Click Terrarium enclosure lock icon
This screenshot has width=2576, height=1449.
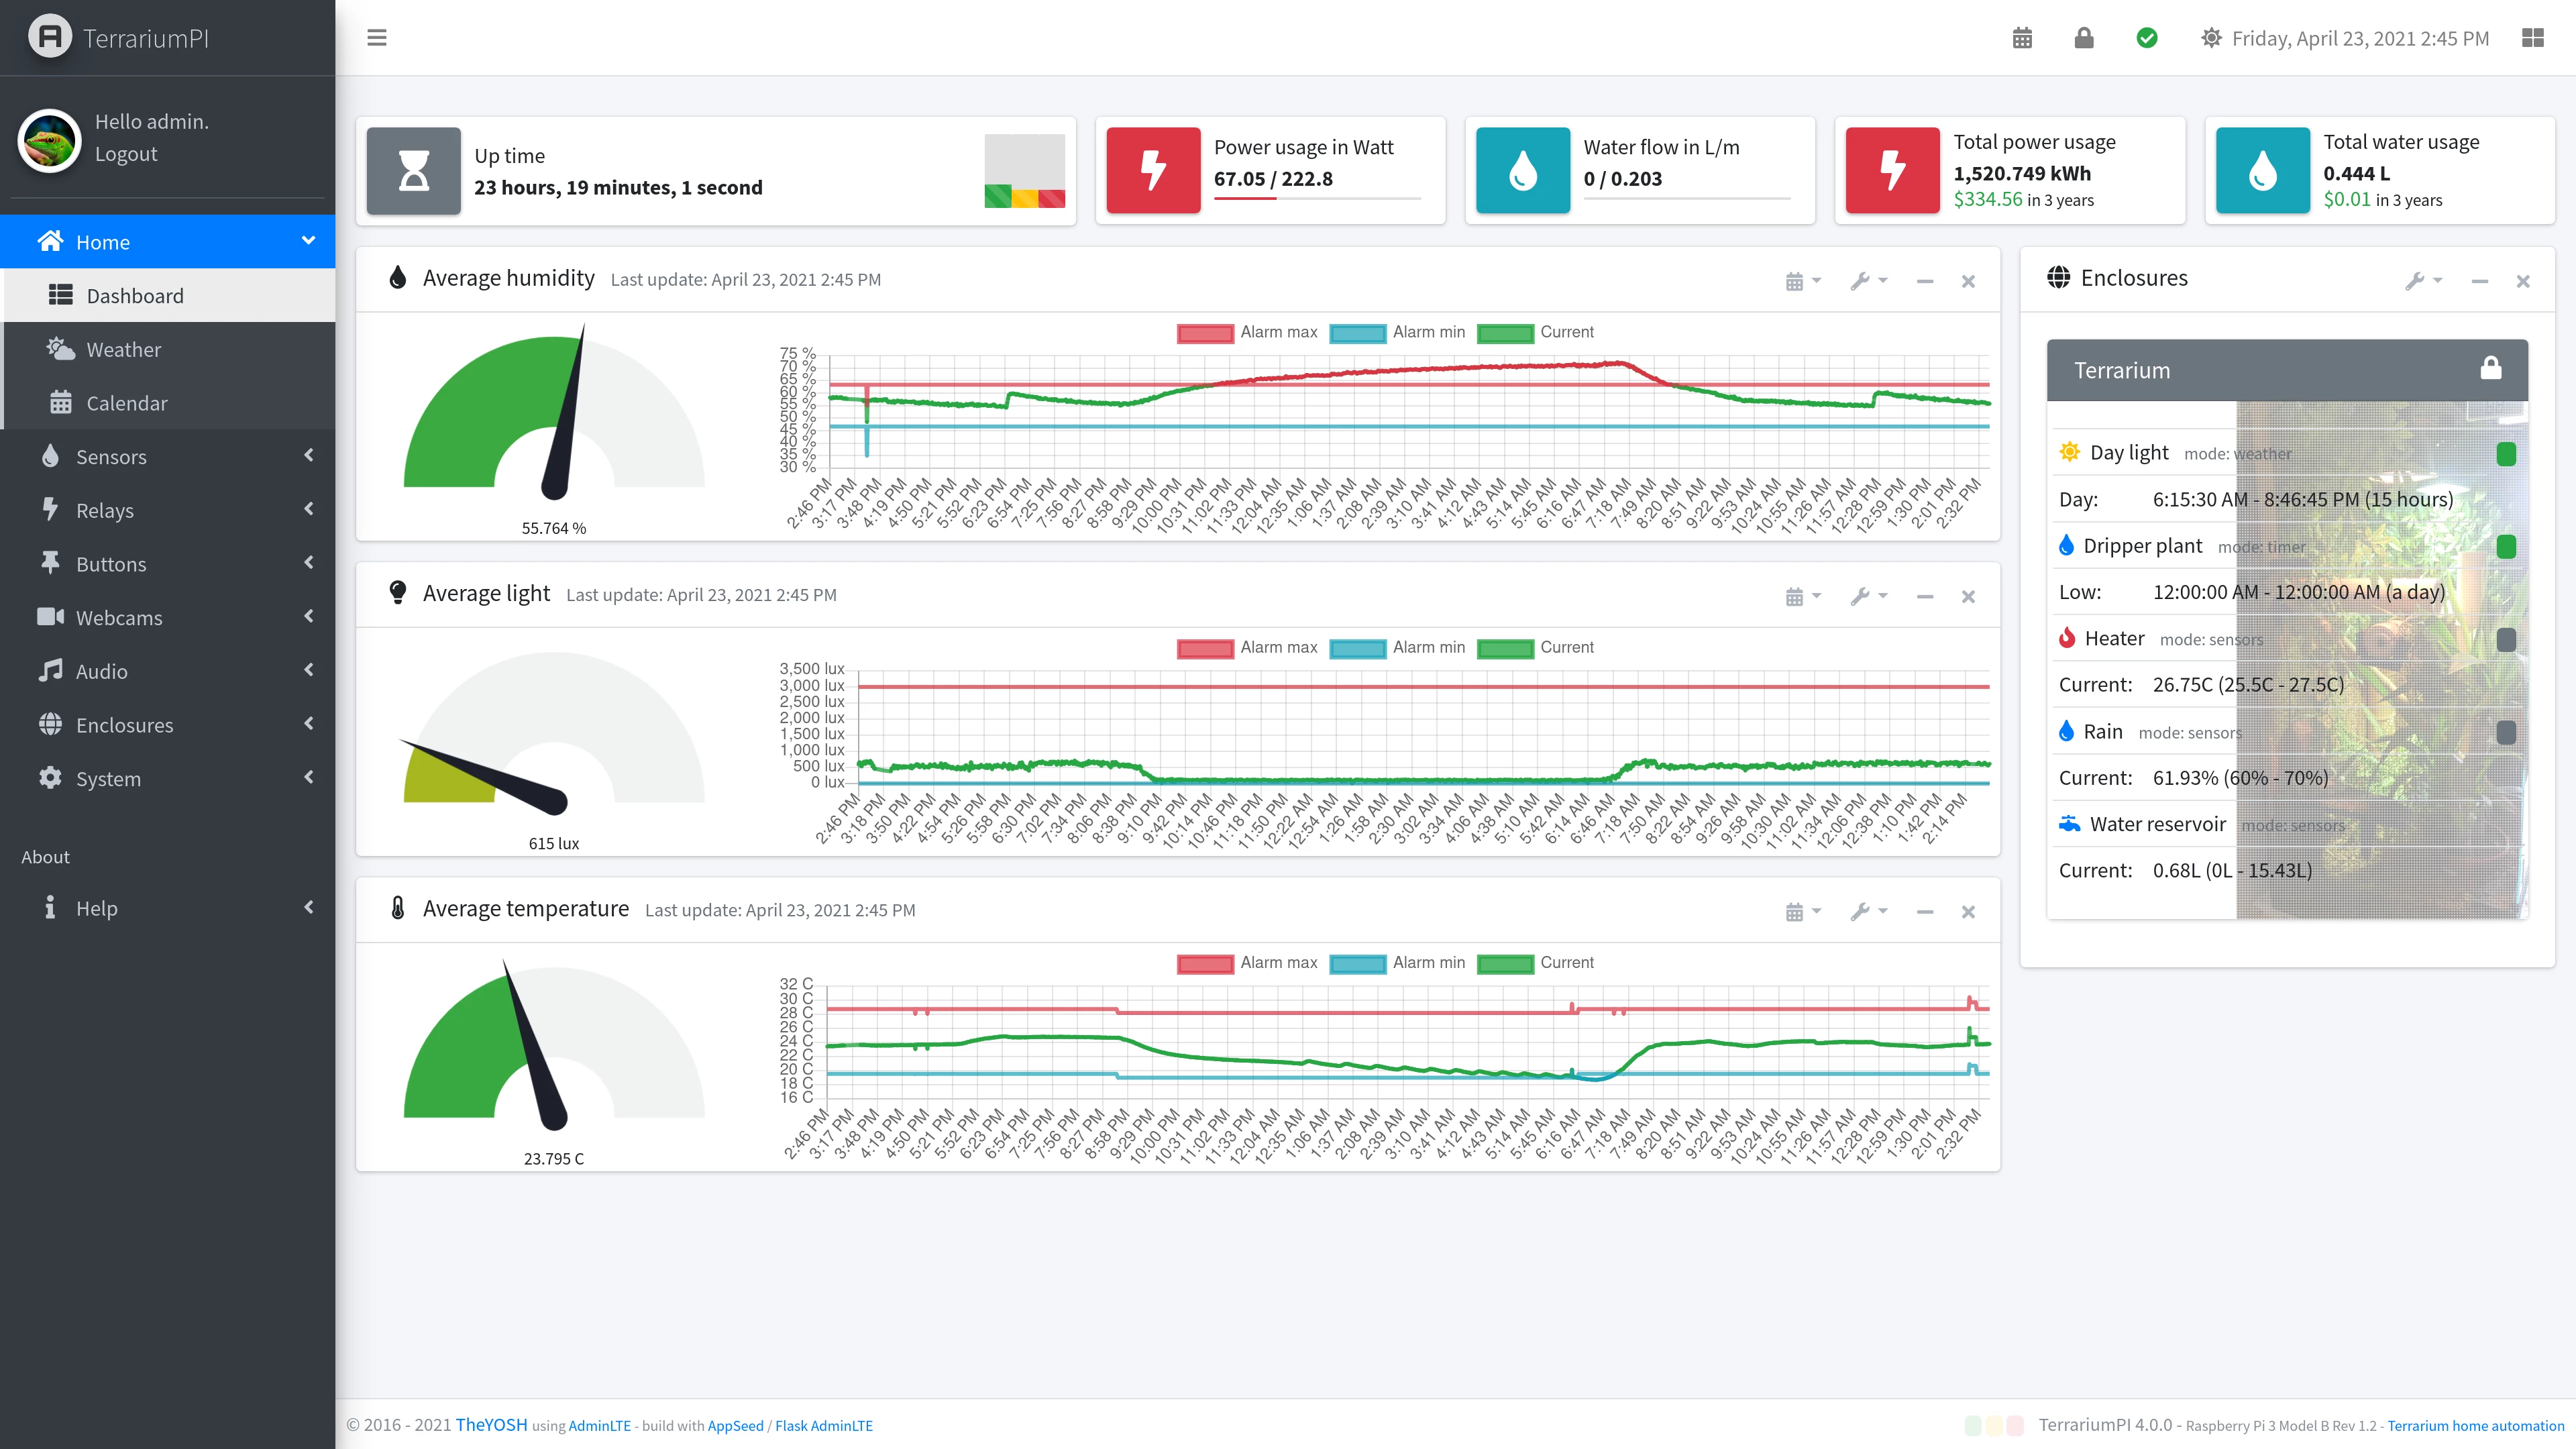[x=2490, y=369]
